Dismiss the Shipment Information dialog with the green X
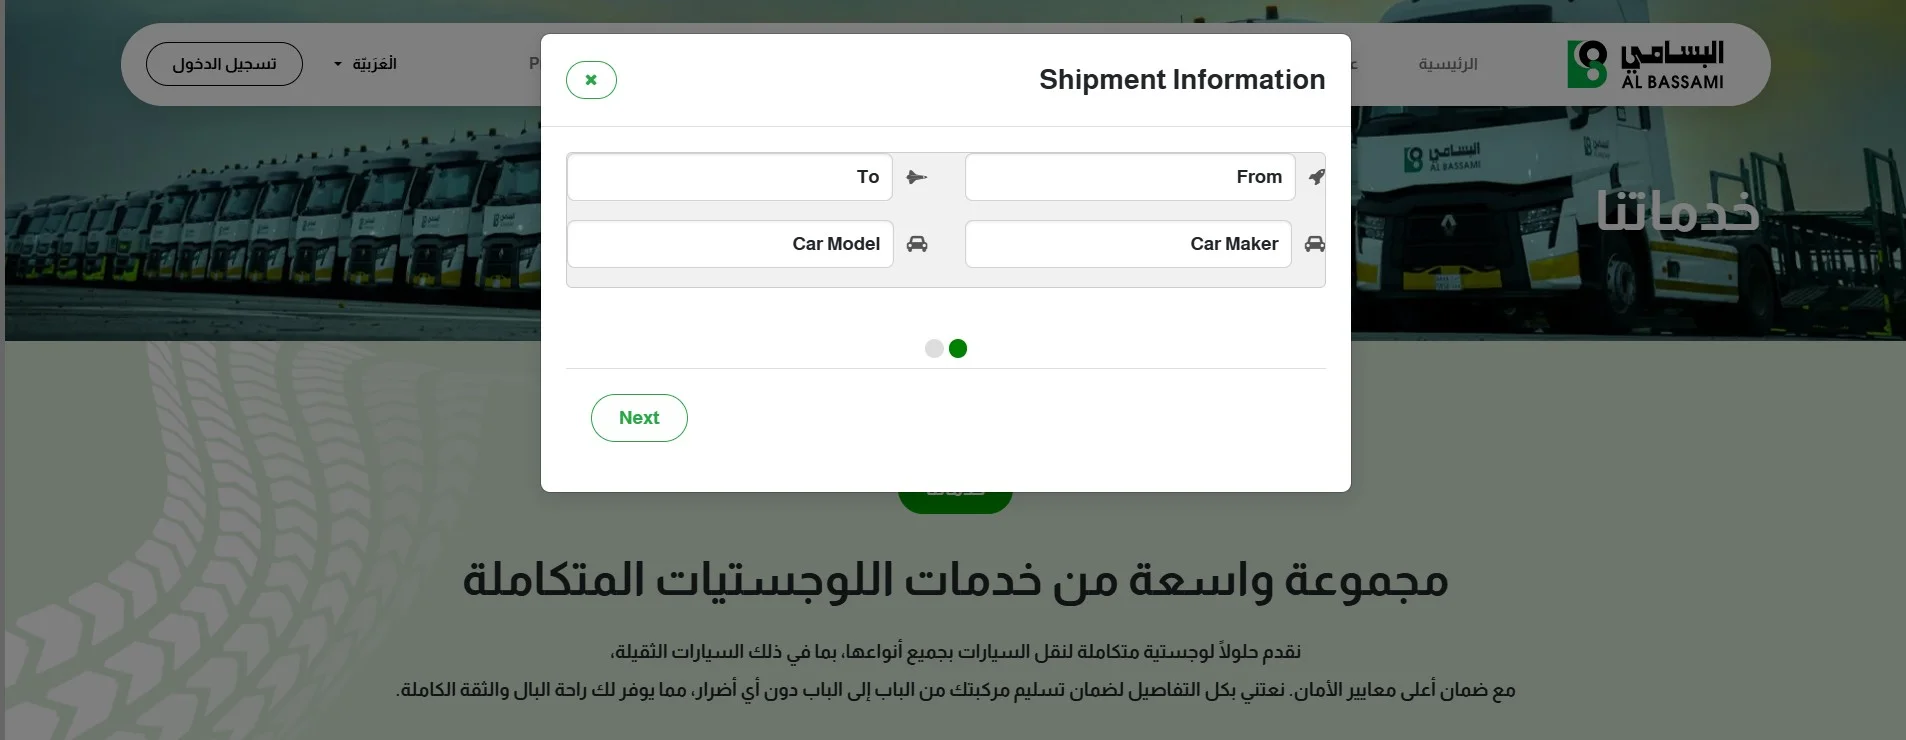 (x=591, y=79)
